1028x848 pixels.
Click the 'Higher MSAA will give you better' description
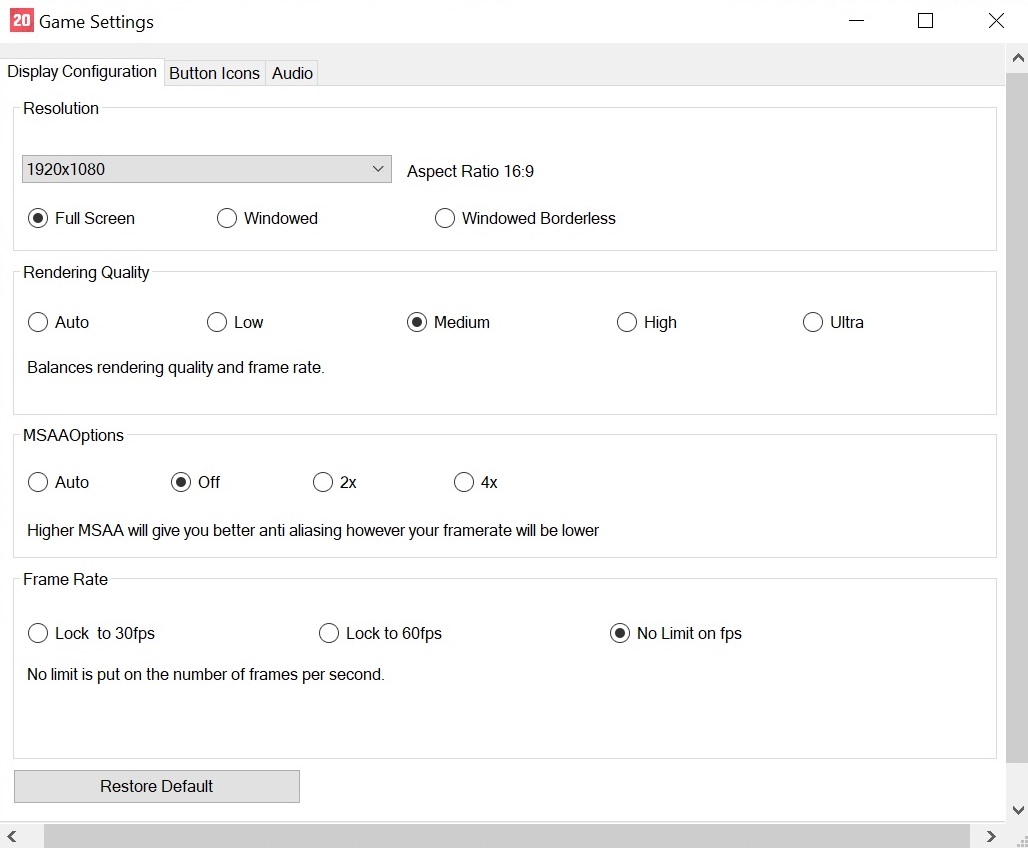(x=313, y=530)
